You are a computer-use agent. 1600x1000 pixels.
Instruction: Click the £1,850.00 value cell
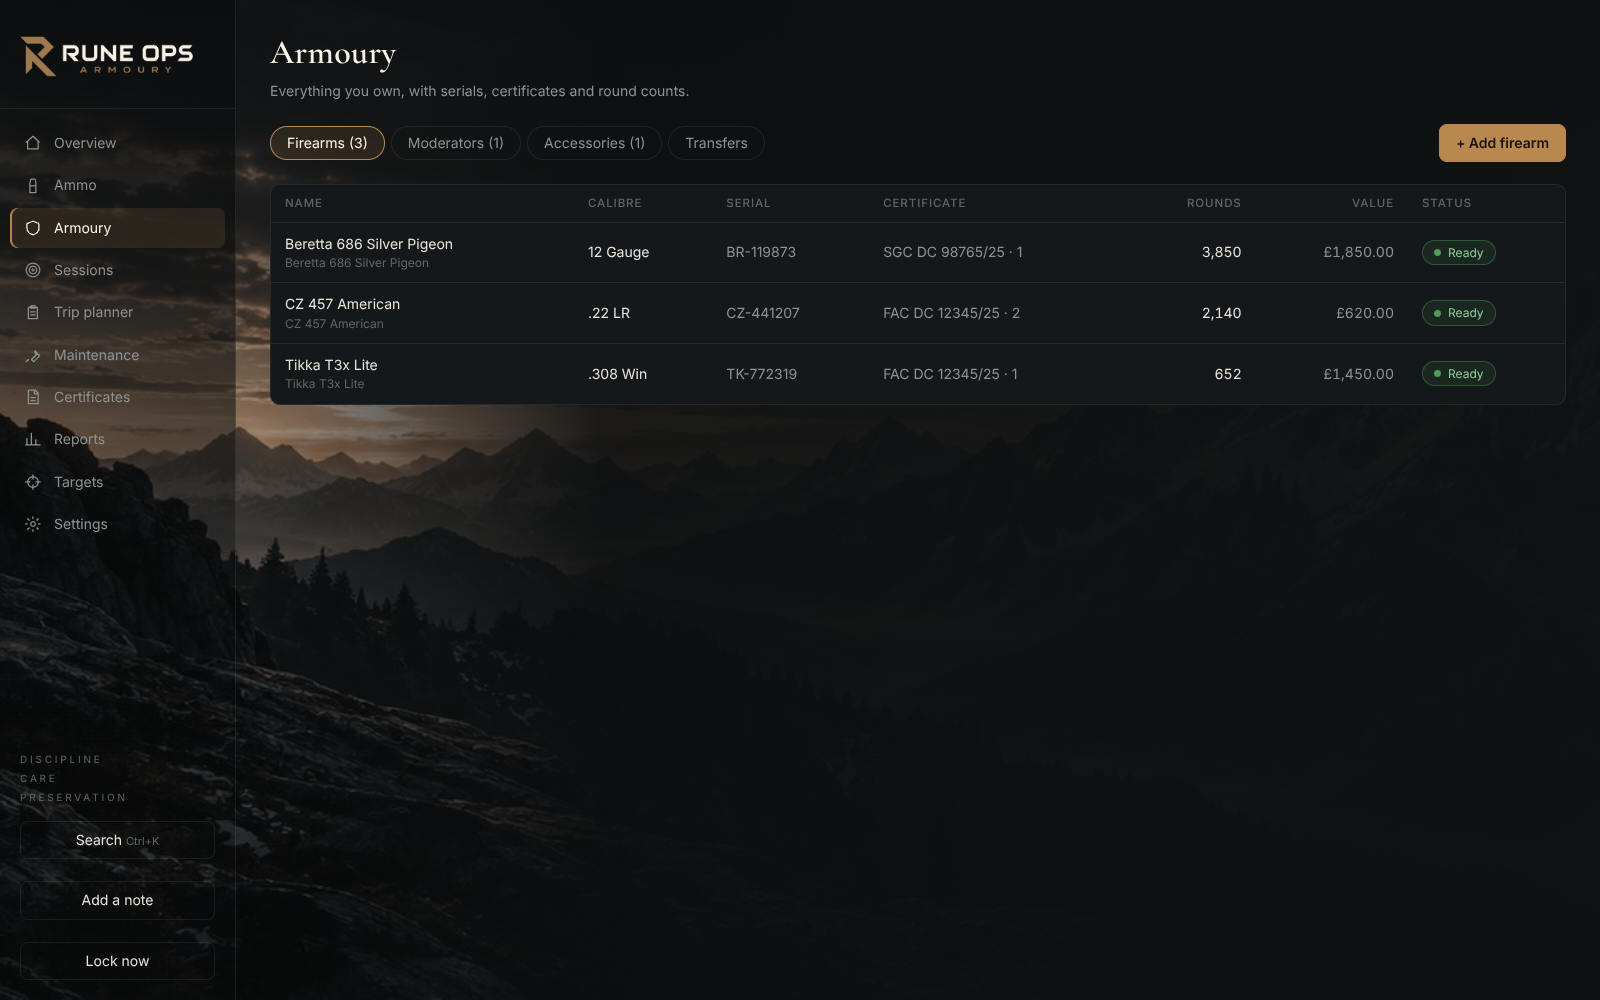tap(1358, 252)
